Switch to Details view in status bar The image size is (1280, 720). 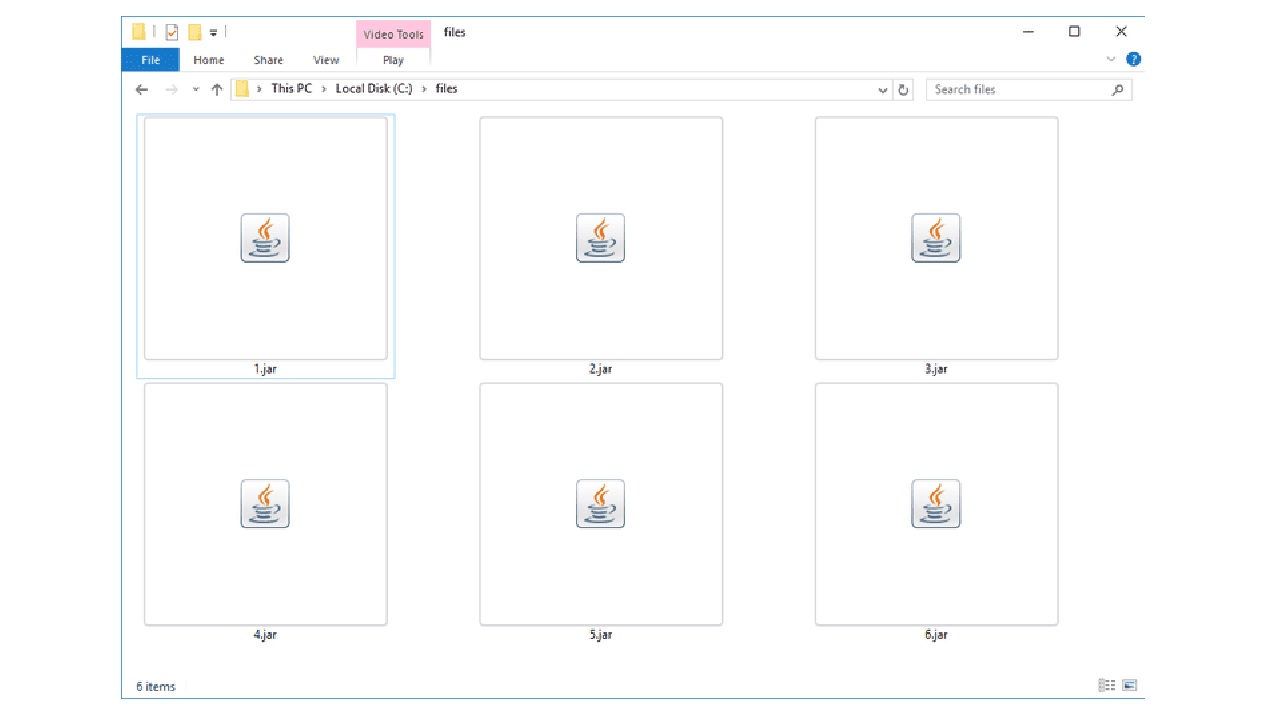[1107, 686]
